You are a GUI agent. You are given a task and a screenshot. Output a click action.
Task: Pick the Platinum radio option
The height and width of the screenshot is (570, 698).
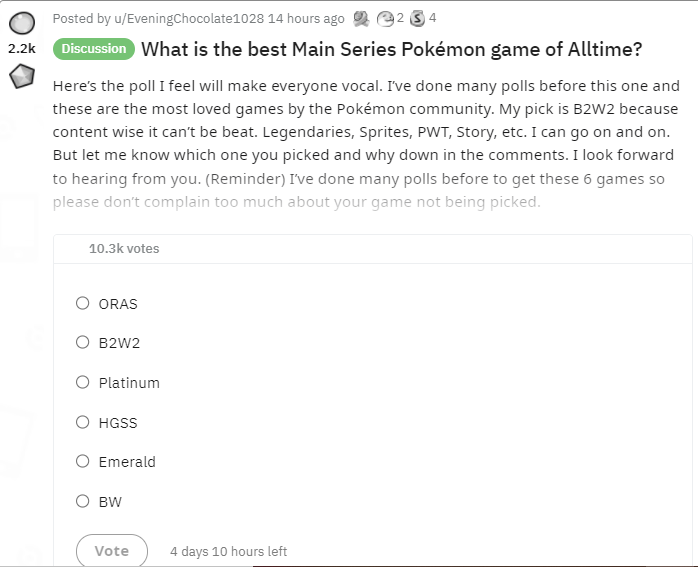(83, 382)
